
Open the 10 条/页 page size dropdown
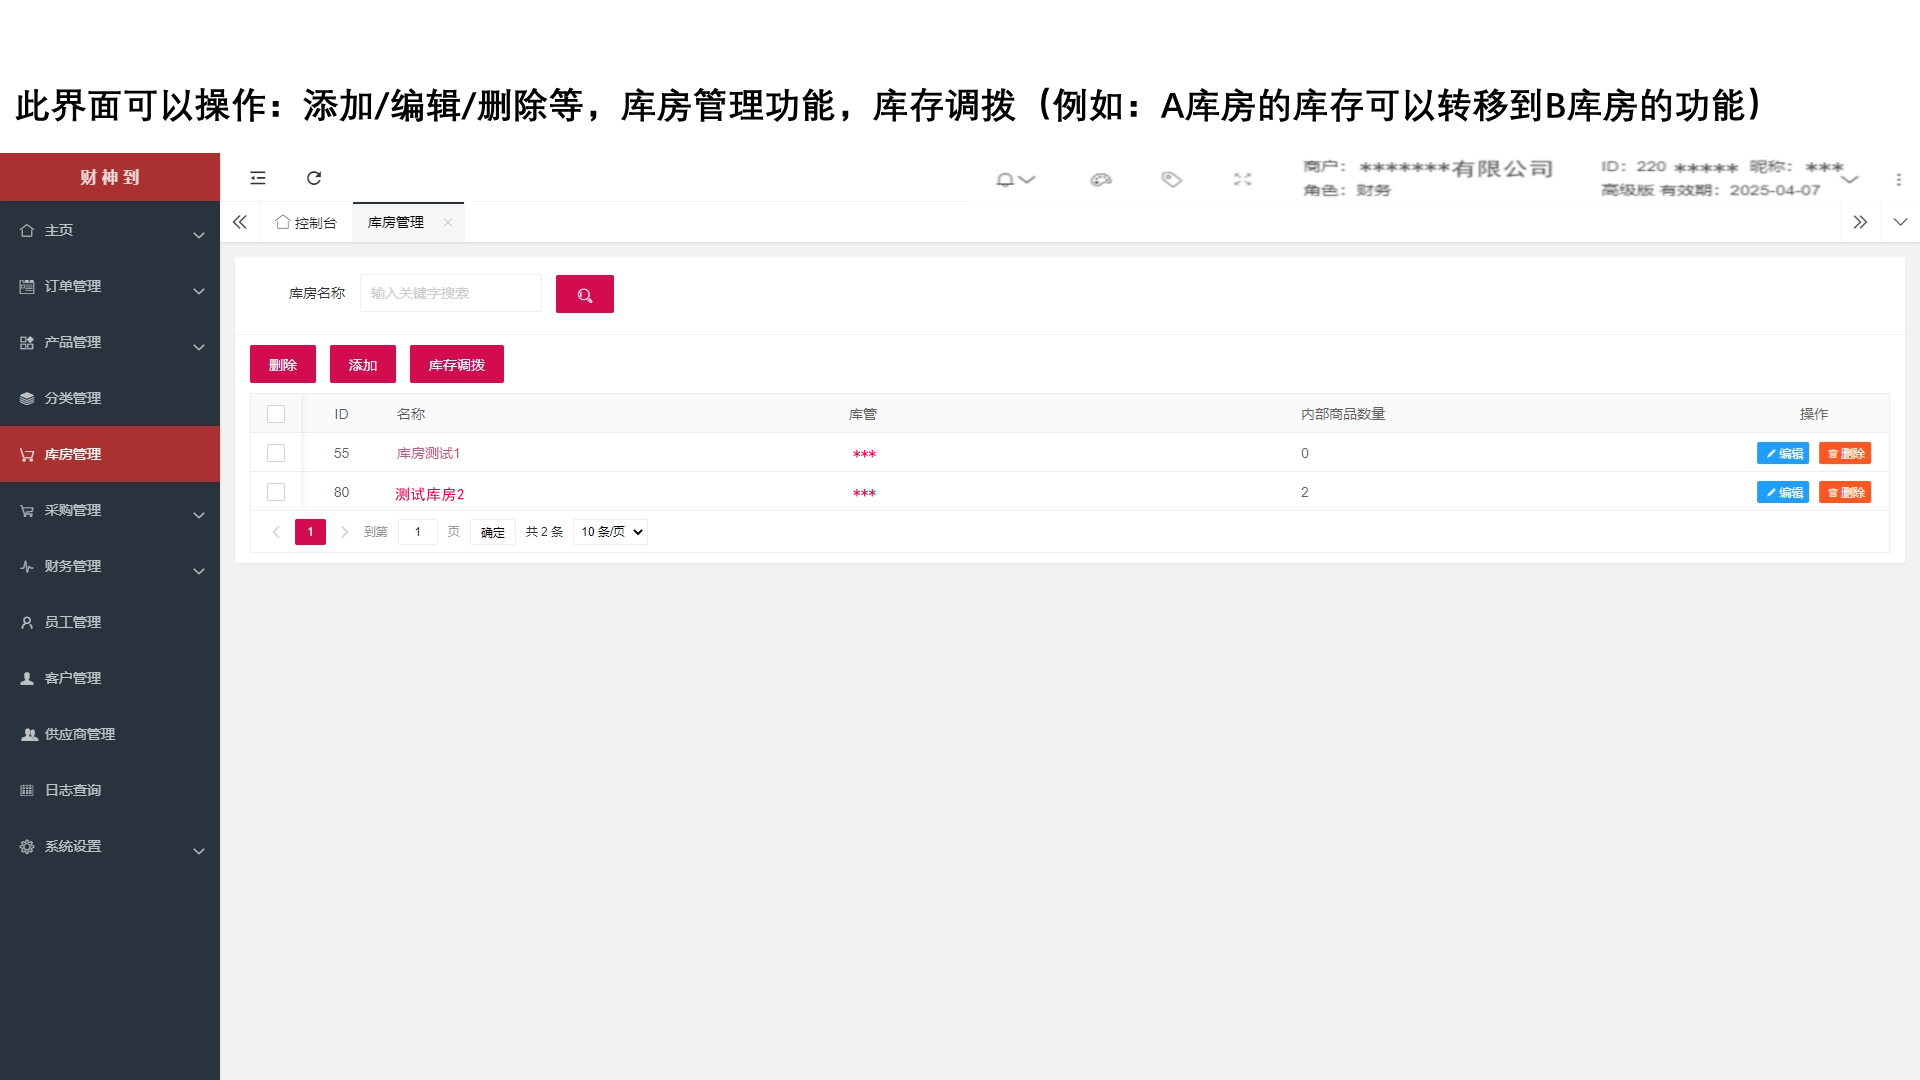pos(611,532)
